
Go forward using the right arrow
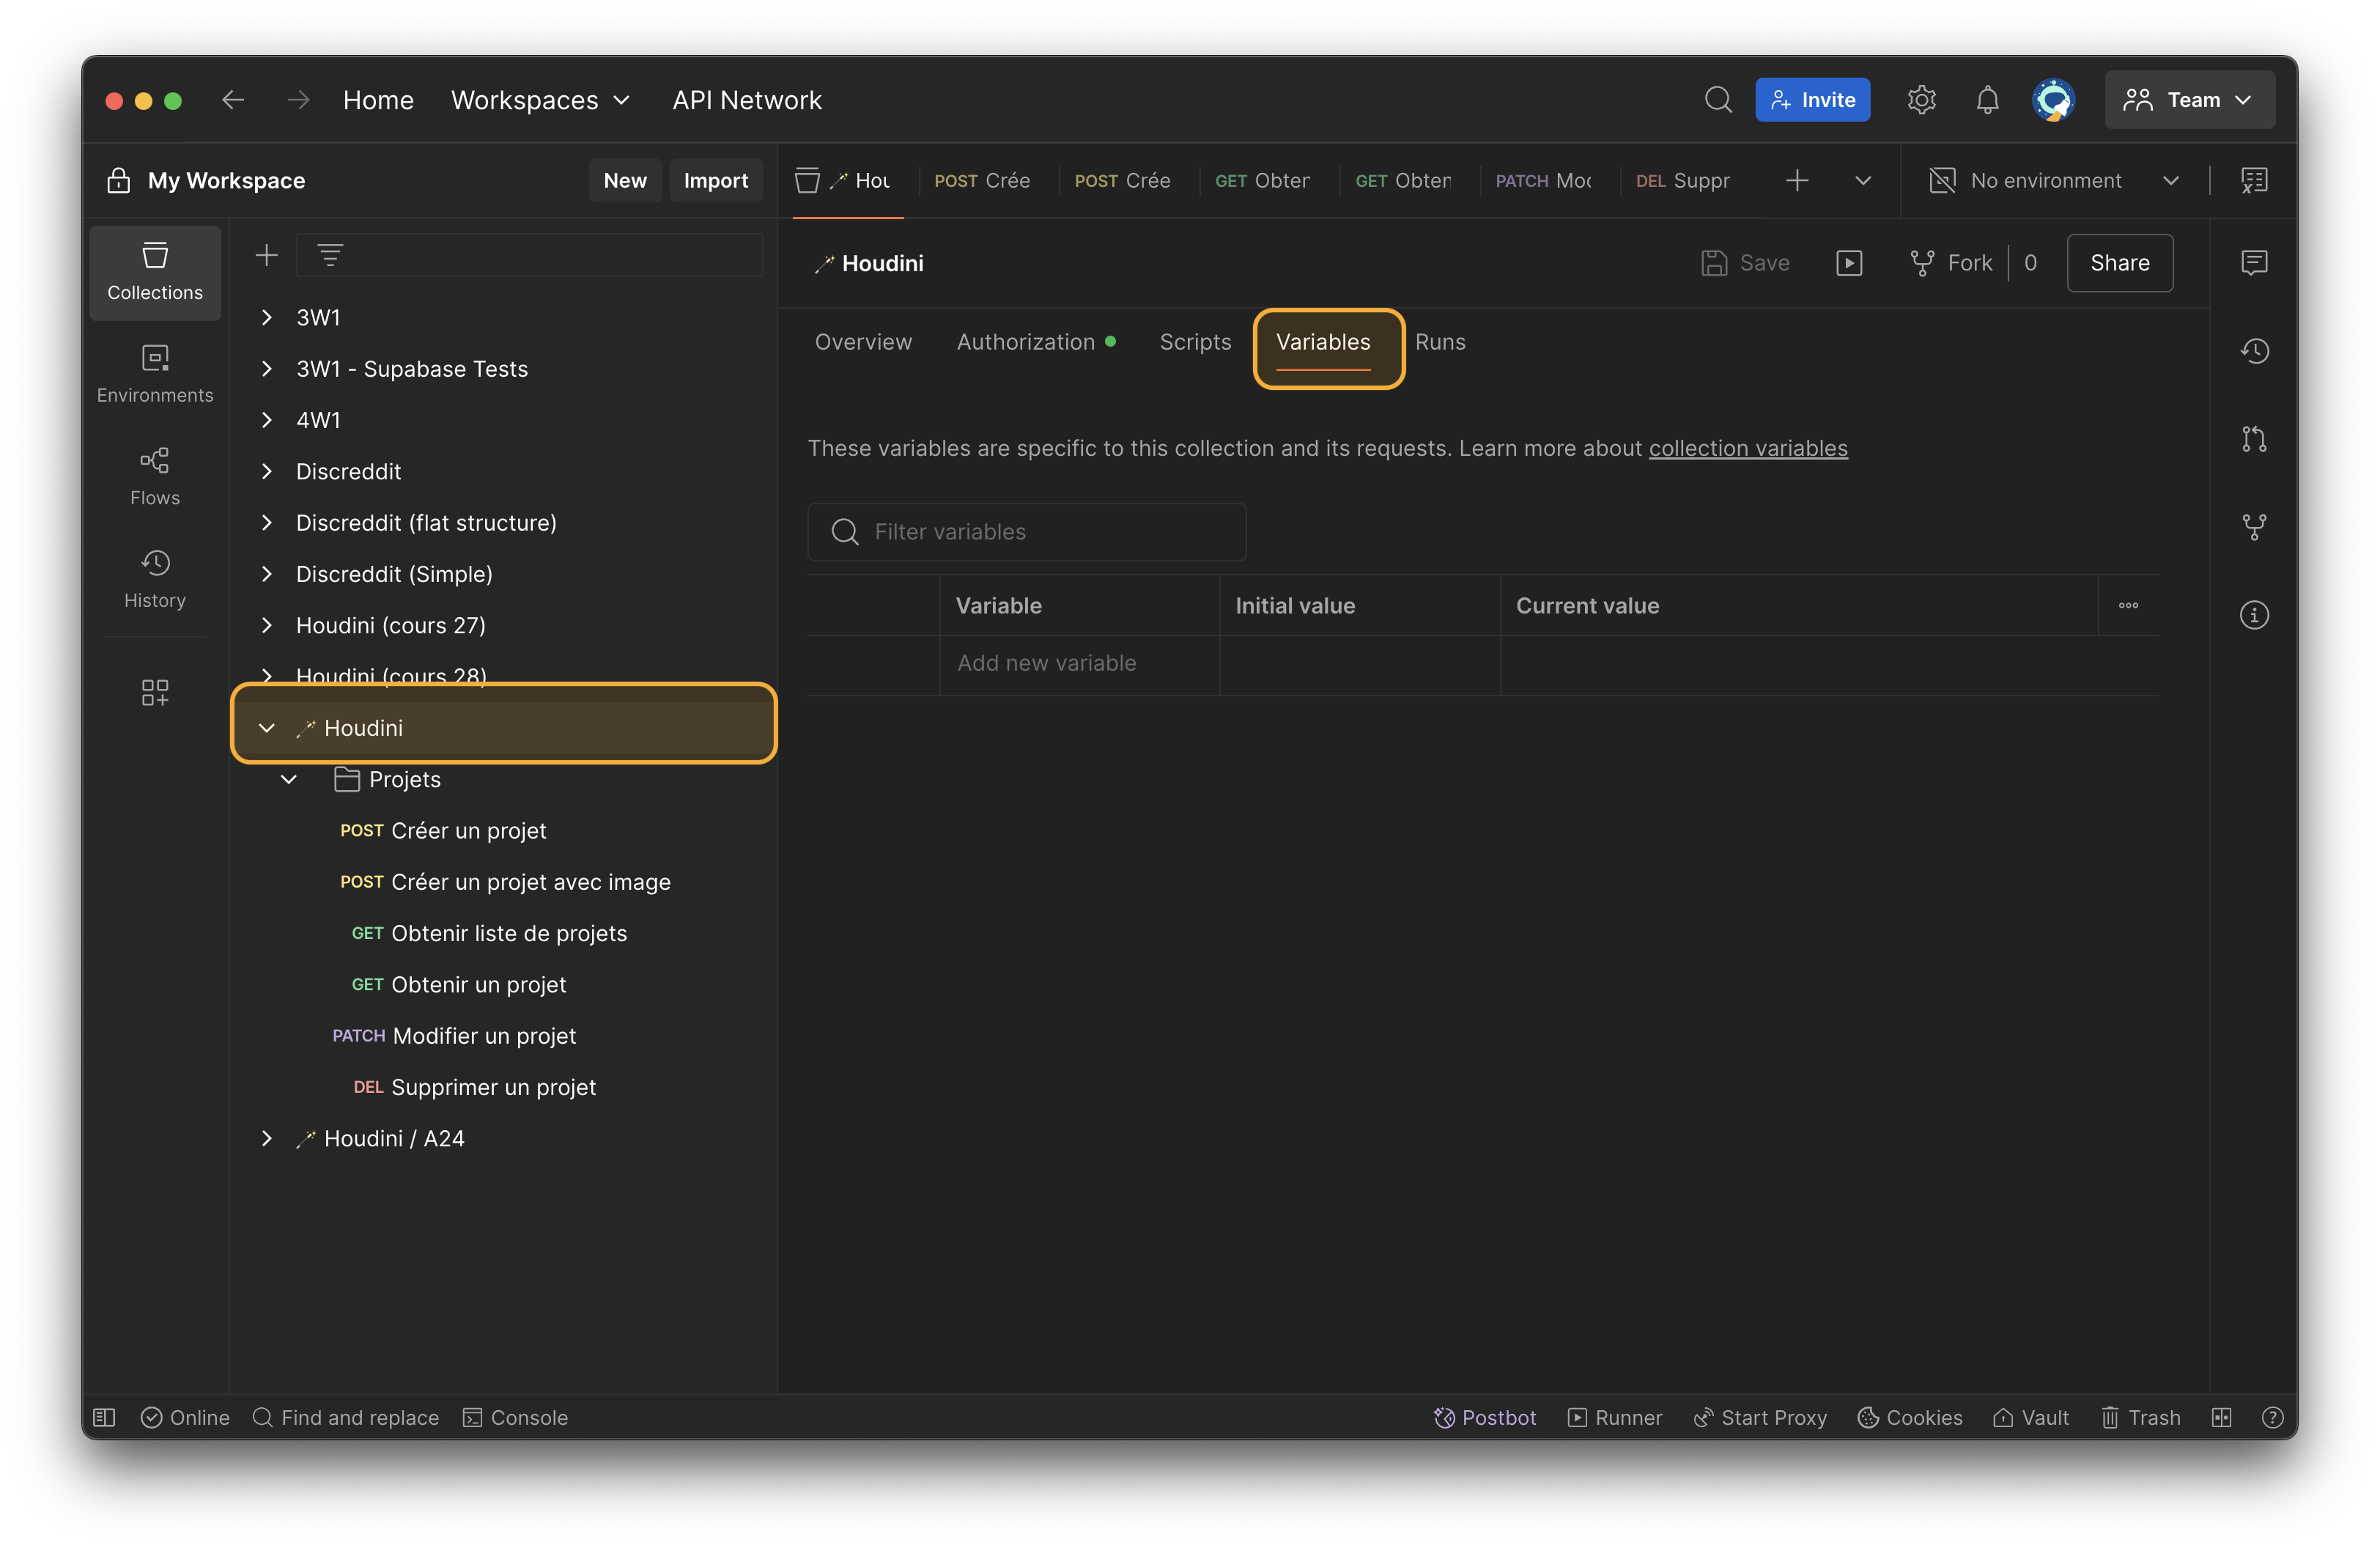(298, 100)
